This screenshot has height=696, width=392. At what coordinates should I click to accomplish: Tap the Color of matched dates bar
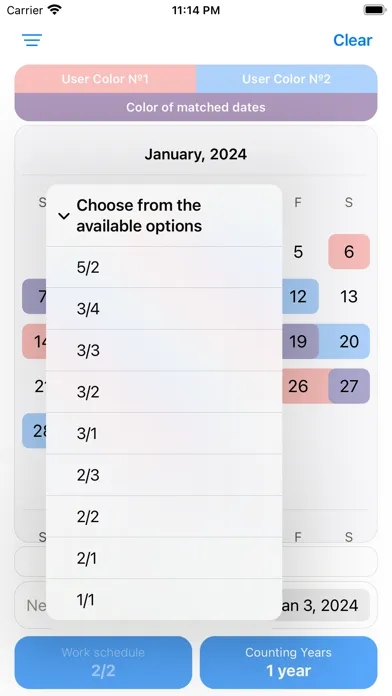pyautogui.click(x=196, y=107)
